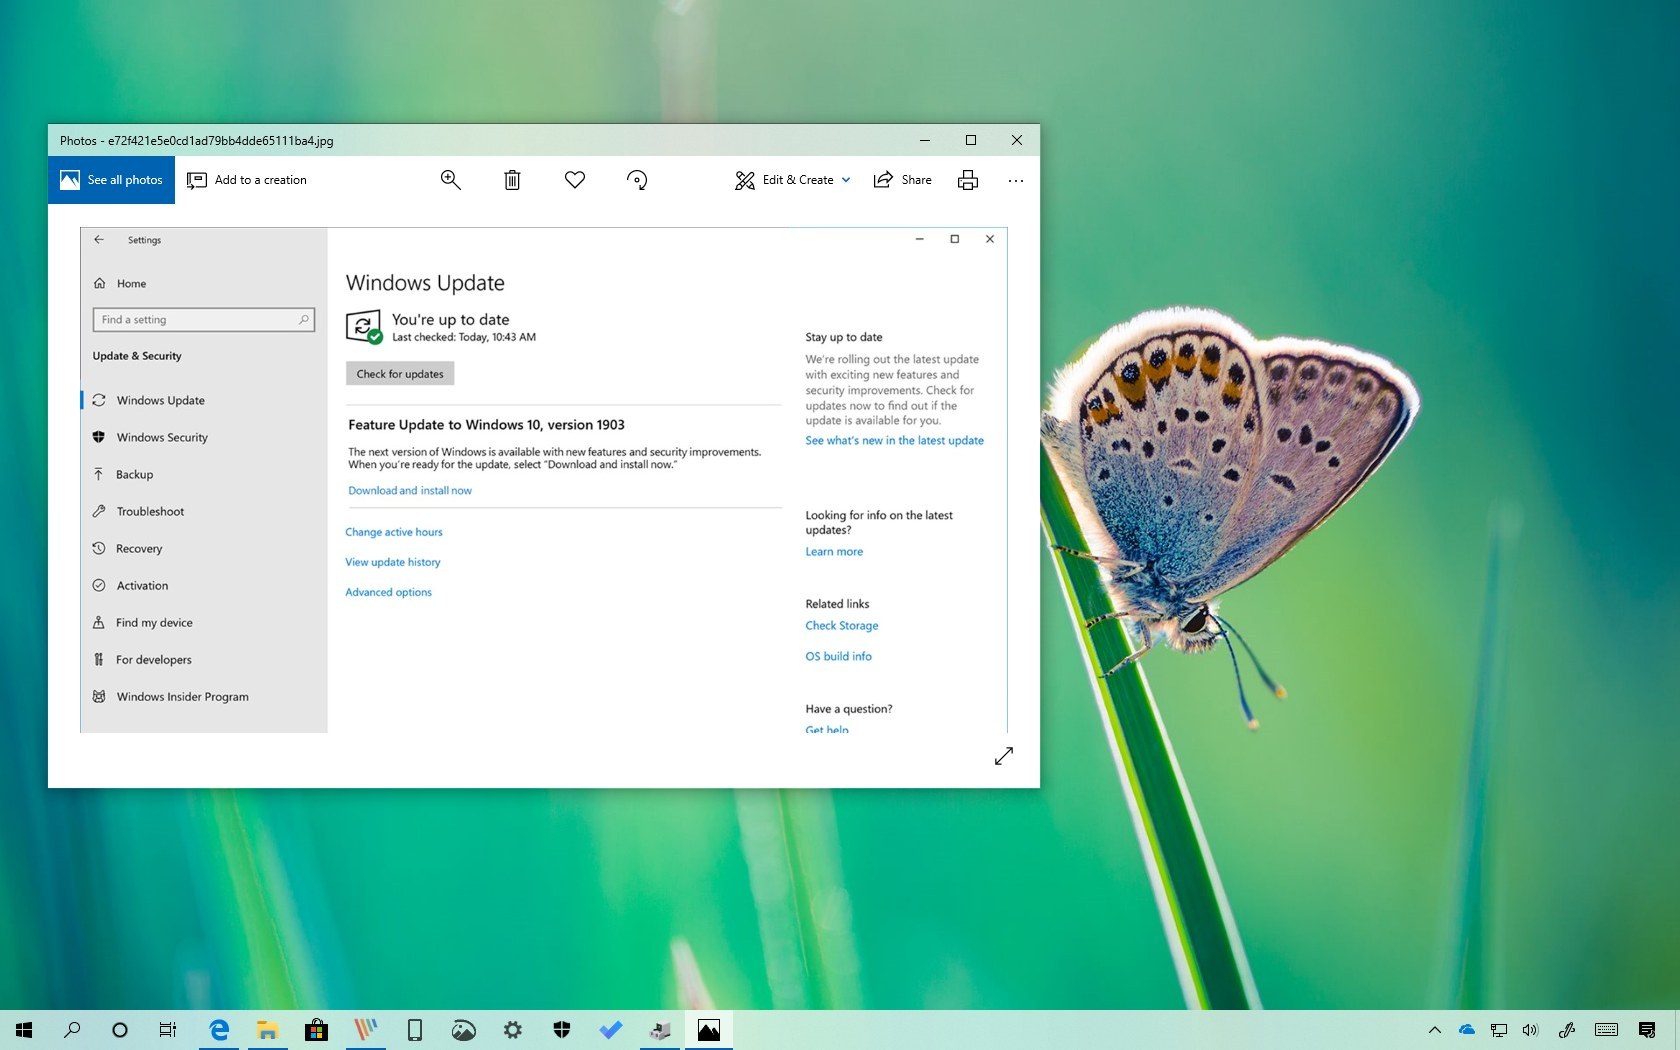Enter full screen with the diagonal arrows icon
The image size is (1680, 1050).
point(1004,756)
